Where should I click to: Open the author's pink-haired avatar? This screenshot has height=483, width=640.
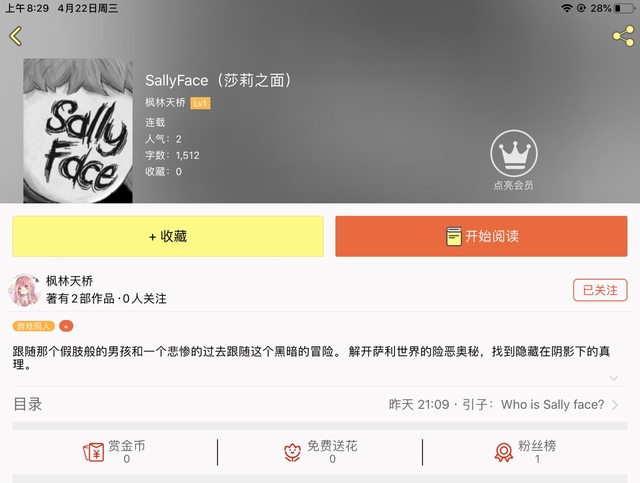pos(24,290)
